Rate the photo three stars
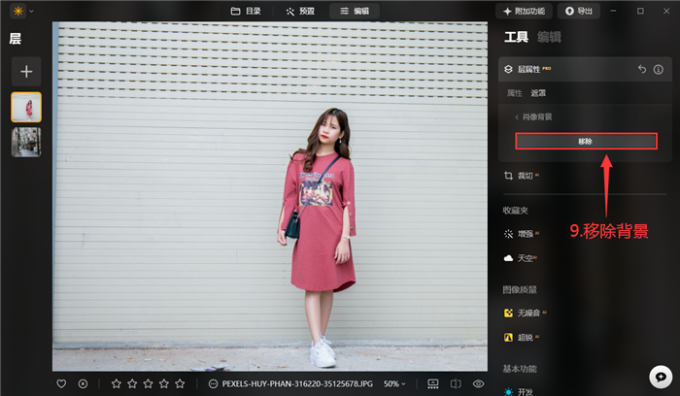The height and width of the screenshot is (396, 680). (x=148, y=384)
